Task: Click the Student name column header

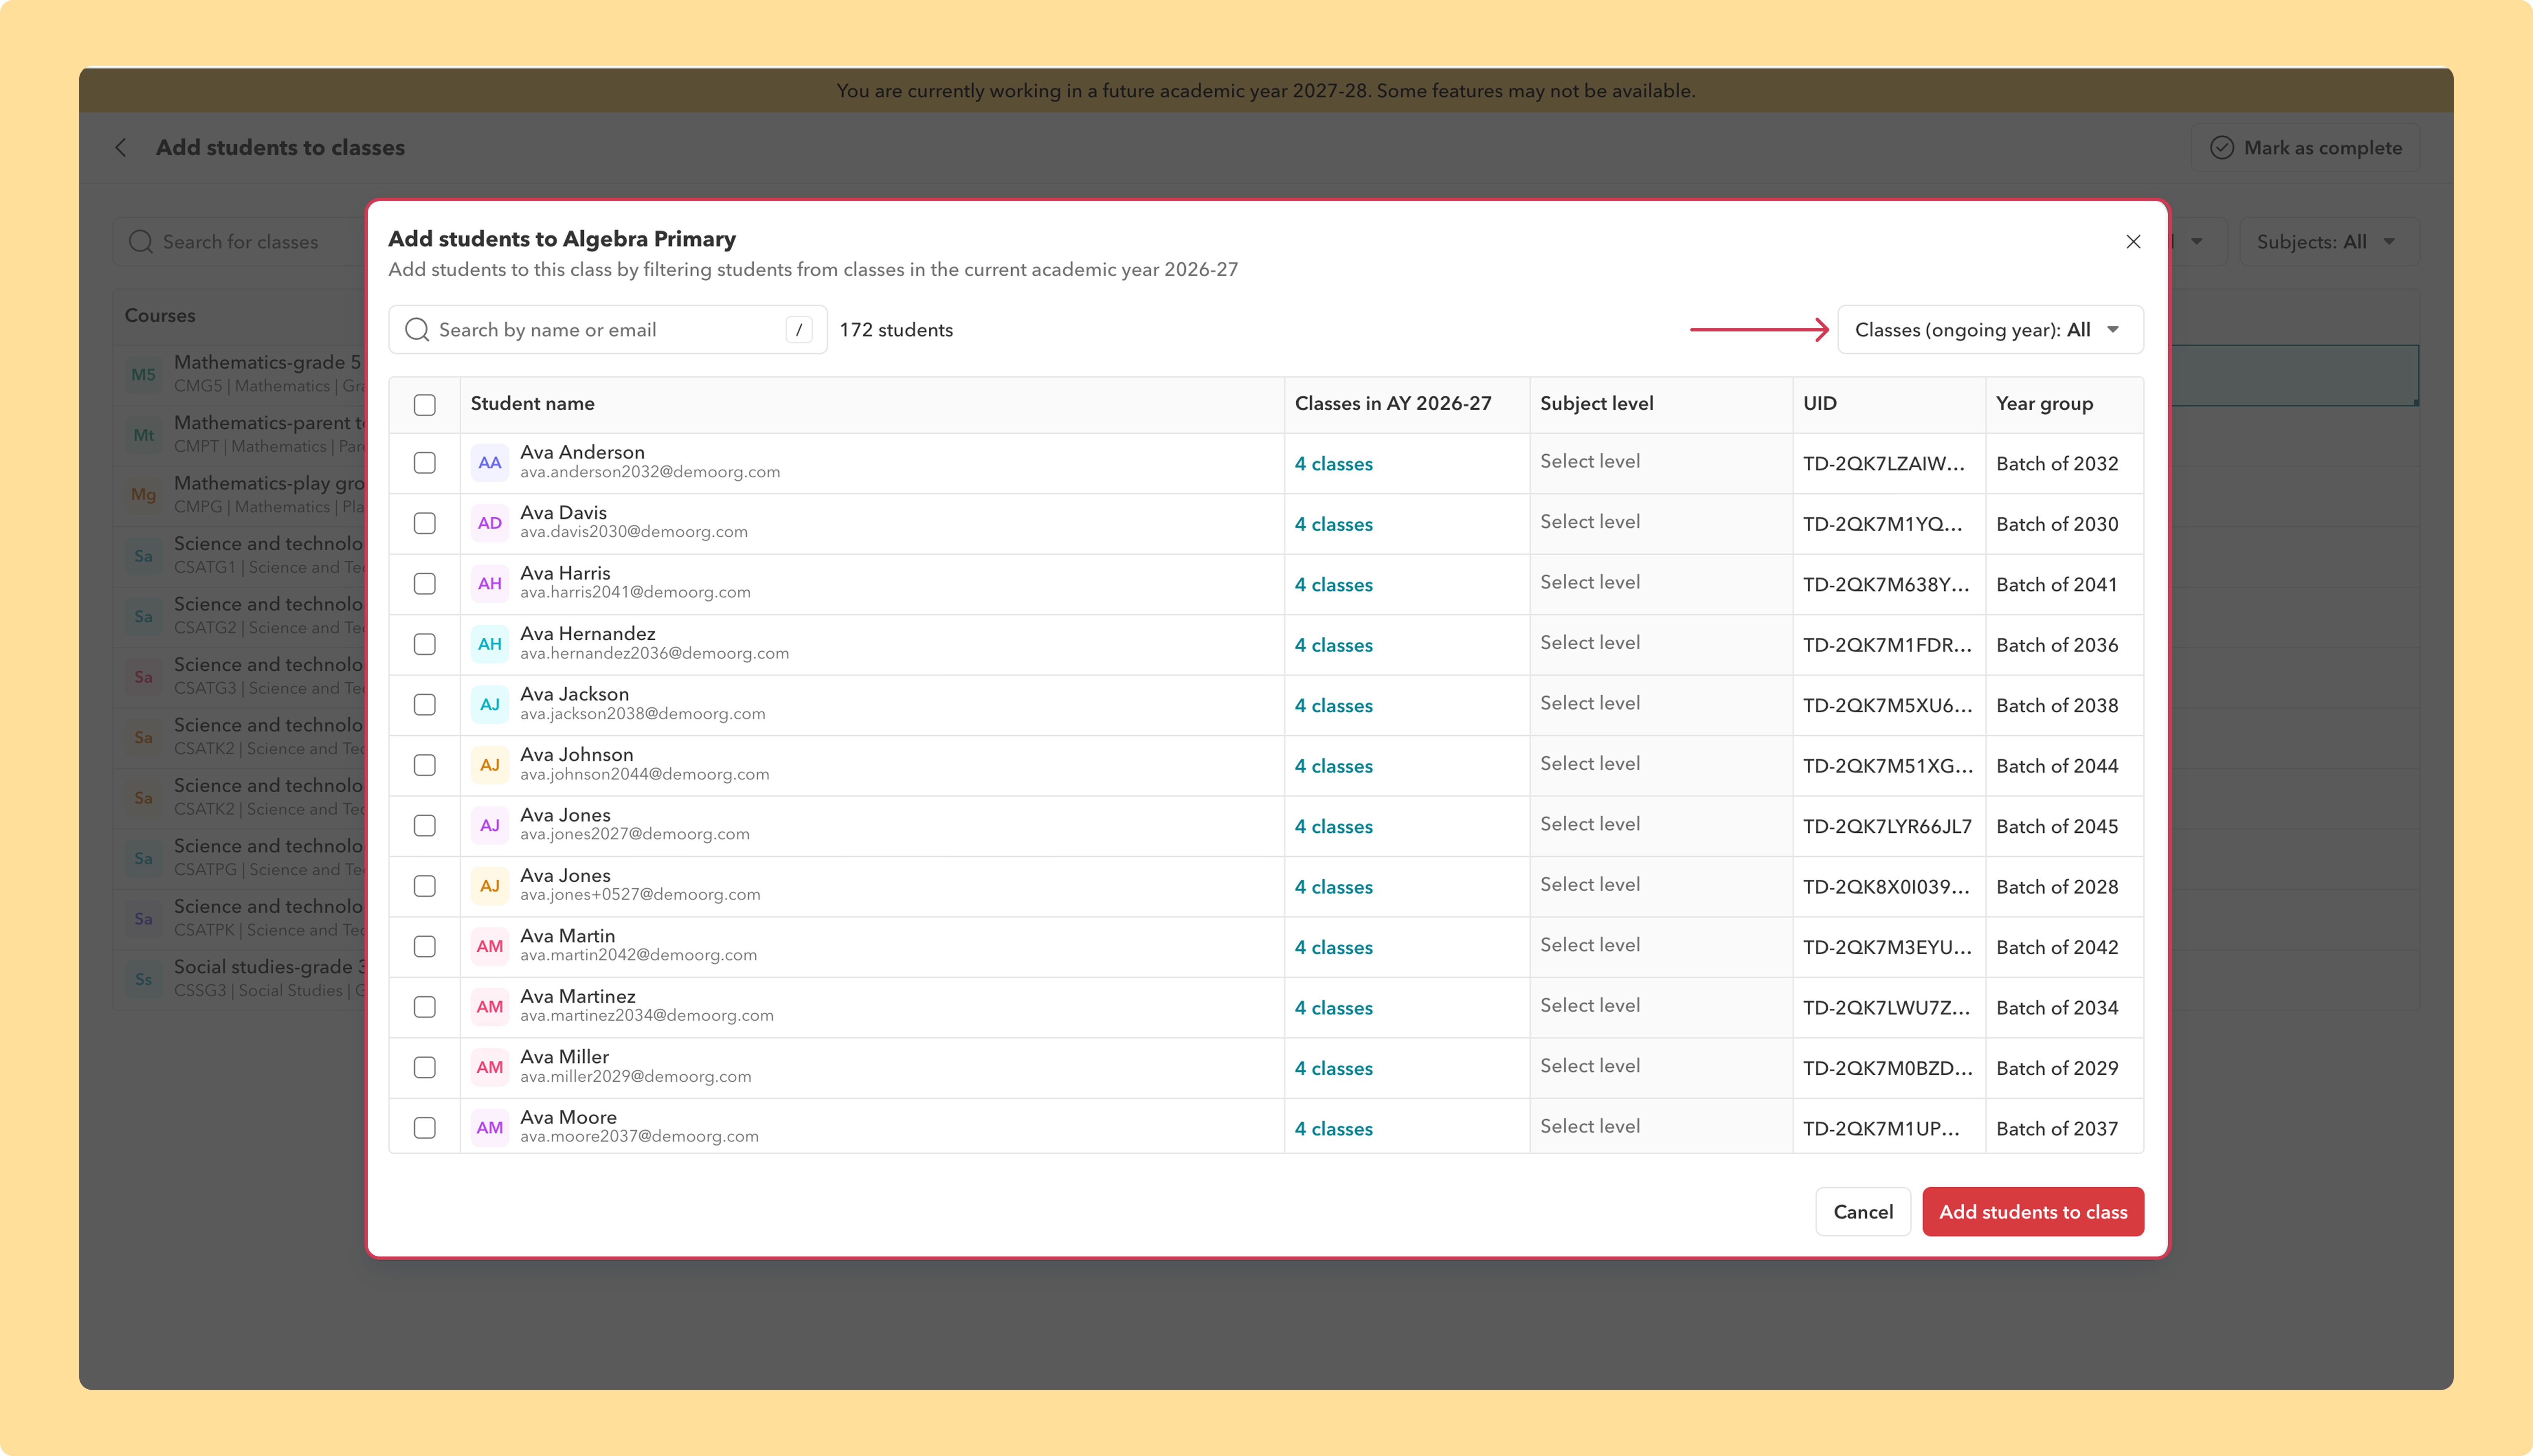Action: (x=532, y=404)
